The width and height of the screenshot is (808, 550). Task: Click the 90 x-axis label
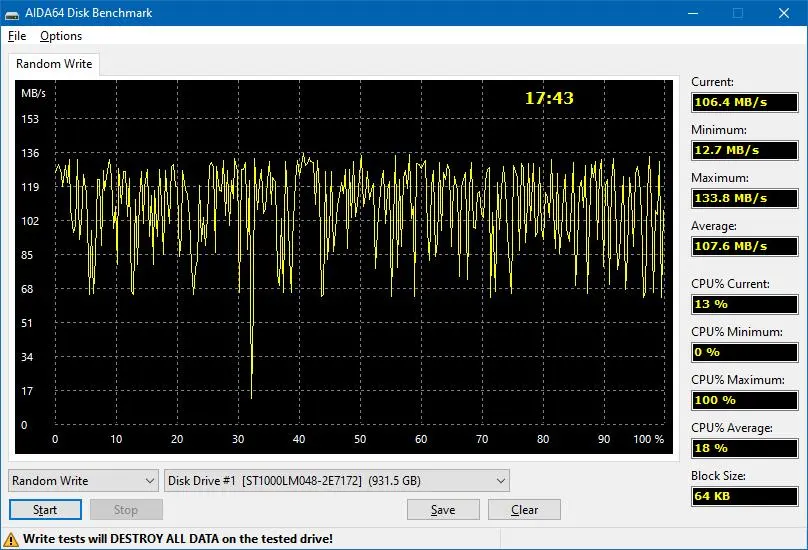[604, 439]
